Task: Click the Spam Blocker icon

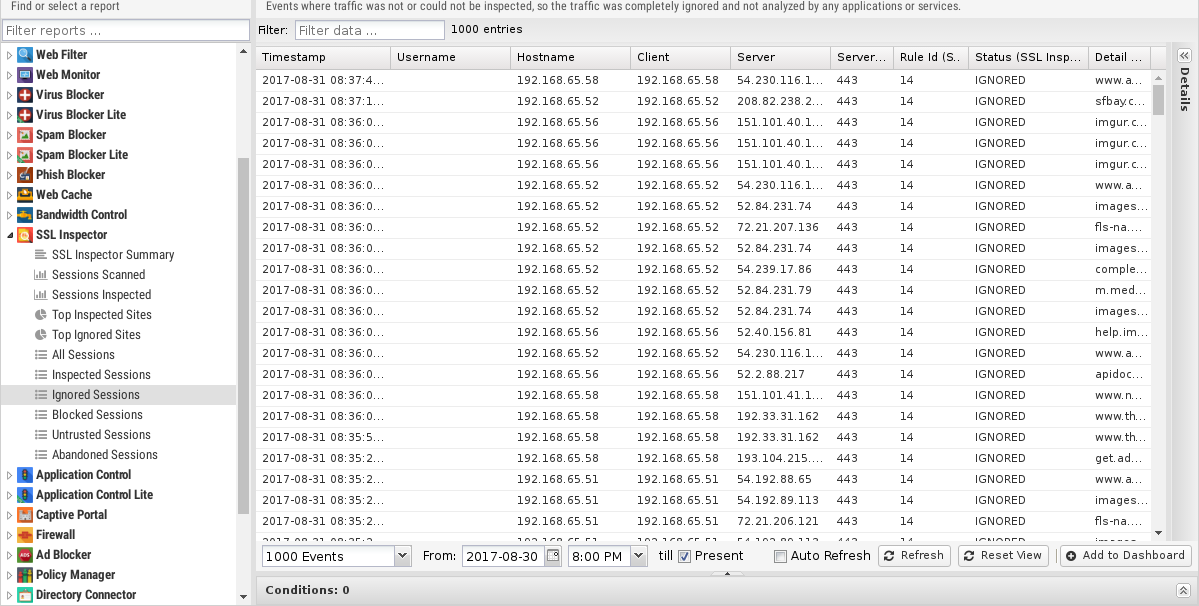Action: pos(25,134)
